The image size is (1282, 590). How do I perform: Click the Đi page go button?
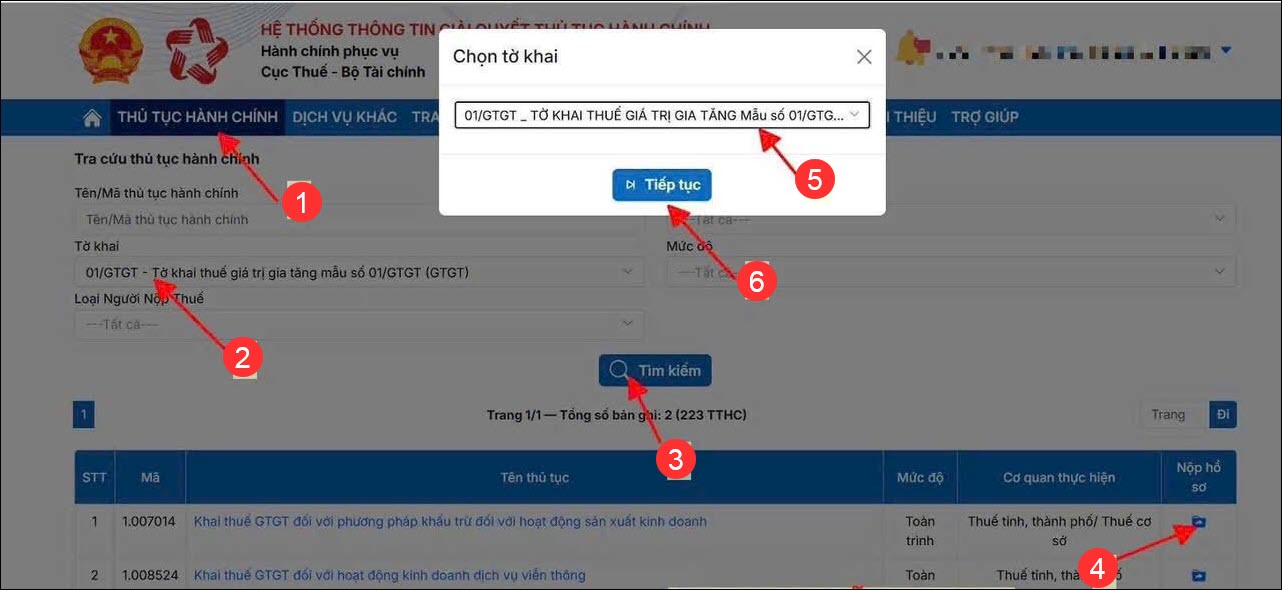click(x=1223, y=414)
